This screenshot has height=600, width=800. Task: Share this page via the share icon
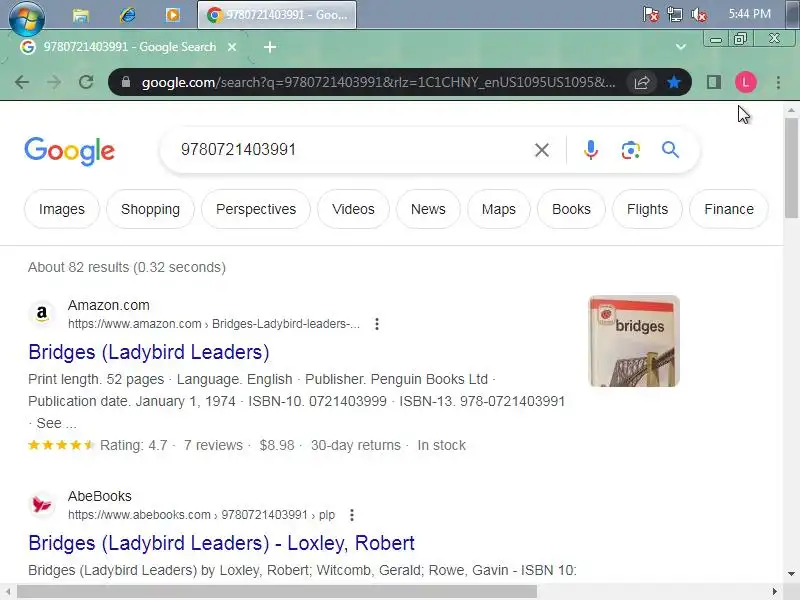[x=642, y=82]
